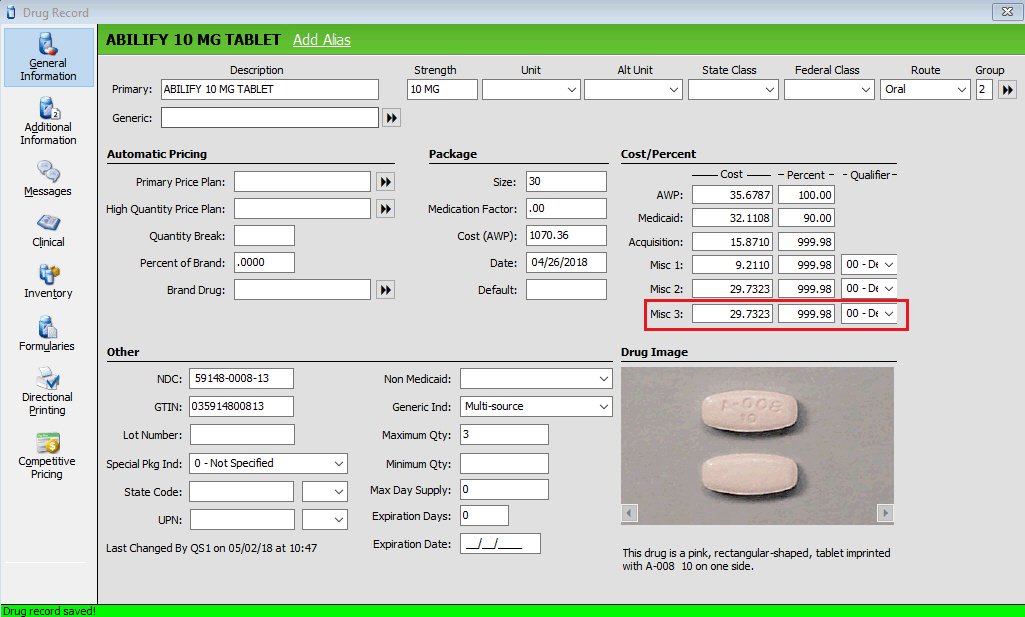Click the Add Alias link
This screenshot has height=617, width=1025.
point(322,40)
